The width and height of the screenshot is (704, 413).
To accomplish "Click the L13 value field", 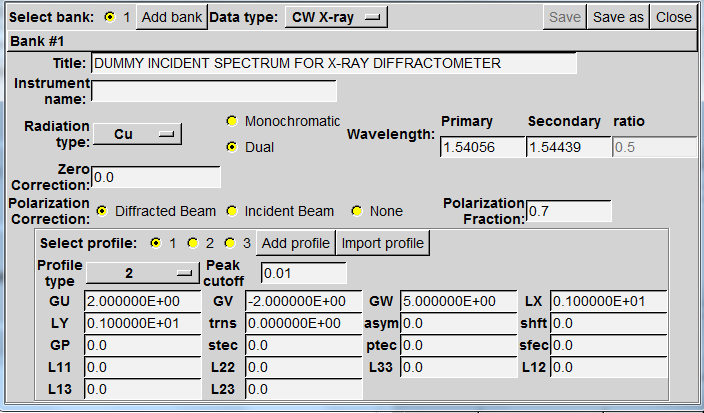I will point(143,389).
